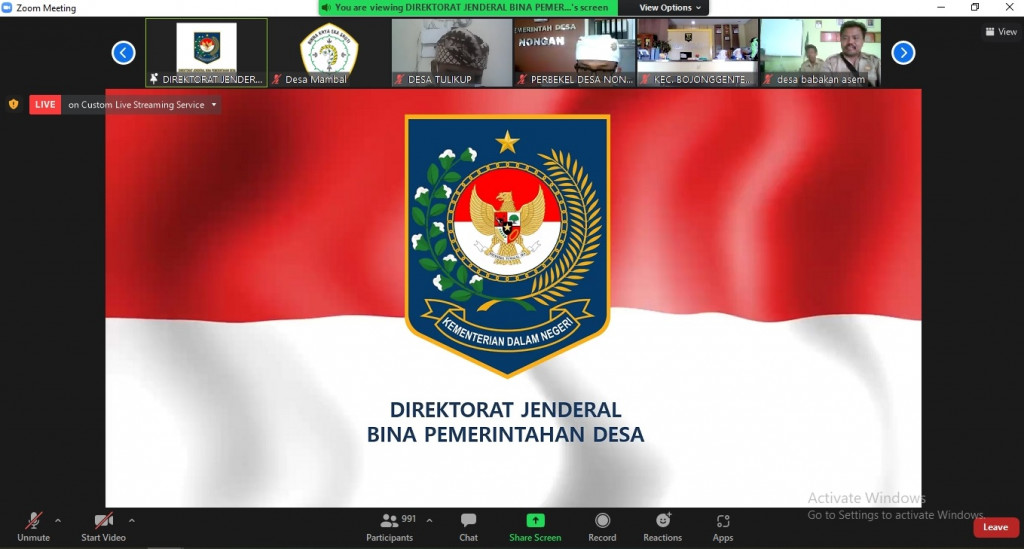The width and height of the screenshot is (1024, 549).
Task: Open meeting security shield info
Action: (14, 104)
